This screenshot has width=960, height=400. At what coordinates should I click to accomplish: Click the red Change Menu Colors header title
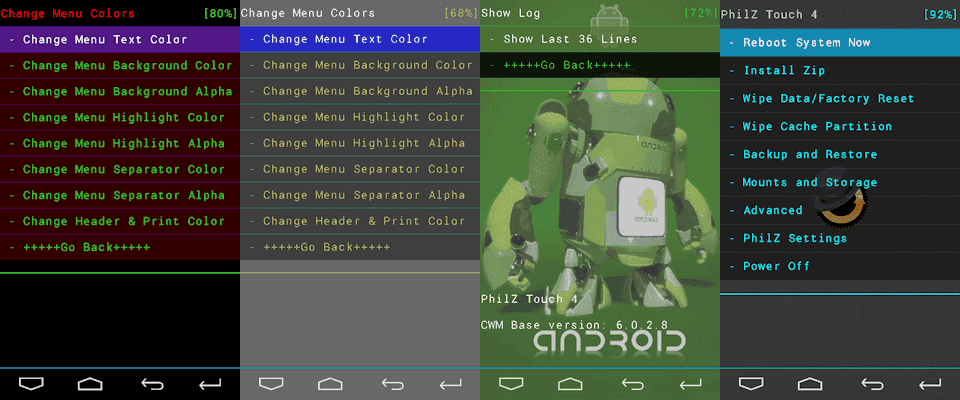67,13
